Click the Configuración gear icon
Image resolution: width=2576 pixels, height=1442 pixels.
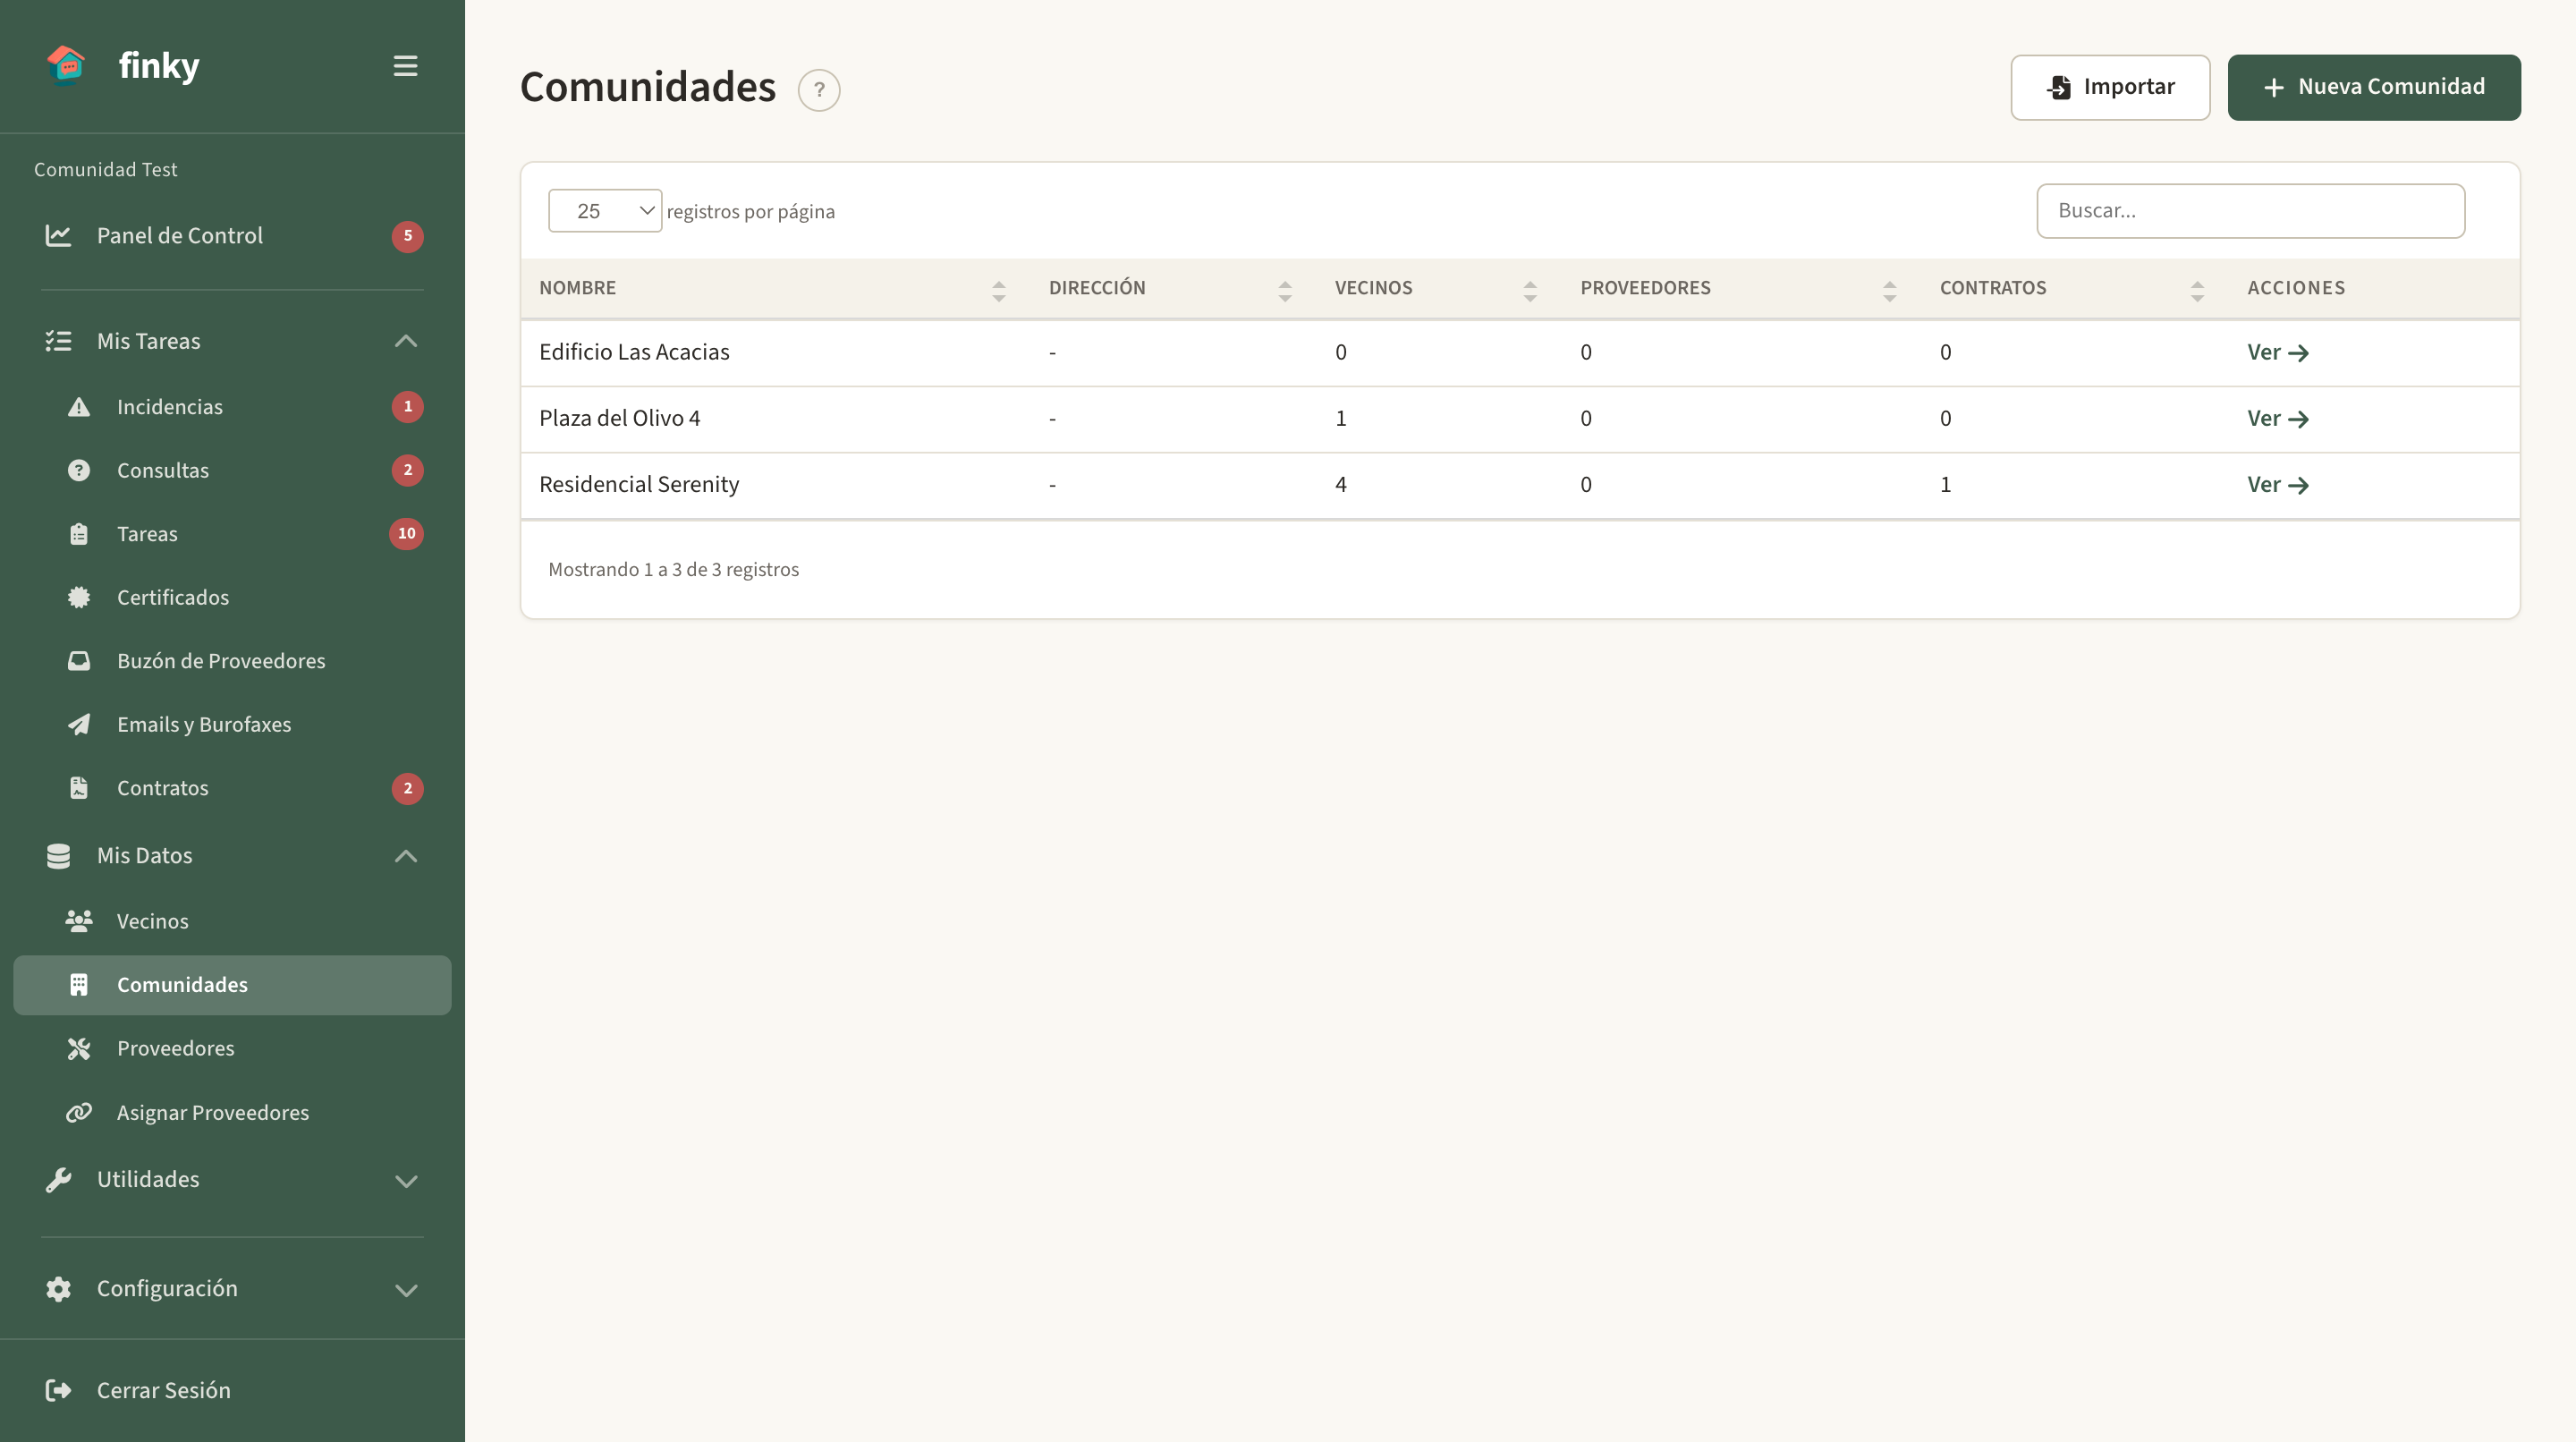click(x=58, y=1289)
